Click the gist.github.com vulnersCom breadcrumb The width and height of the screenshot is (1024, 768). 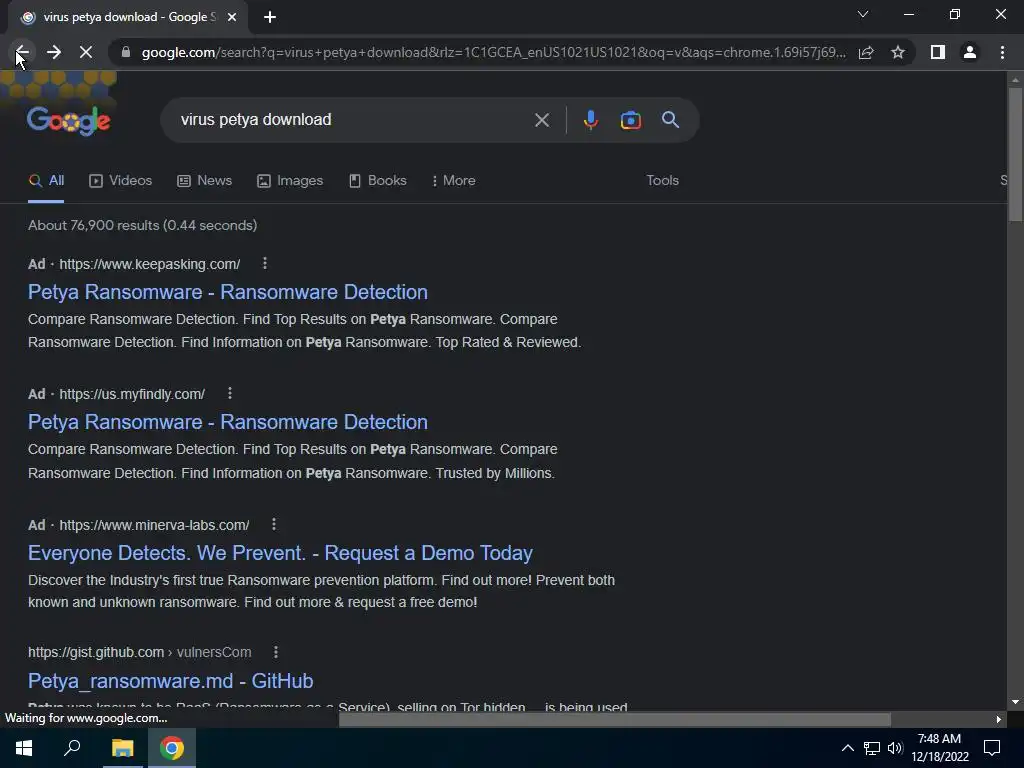tap(140, 652)
